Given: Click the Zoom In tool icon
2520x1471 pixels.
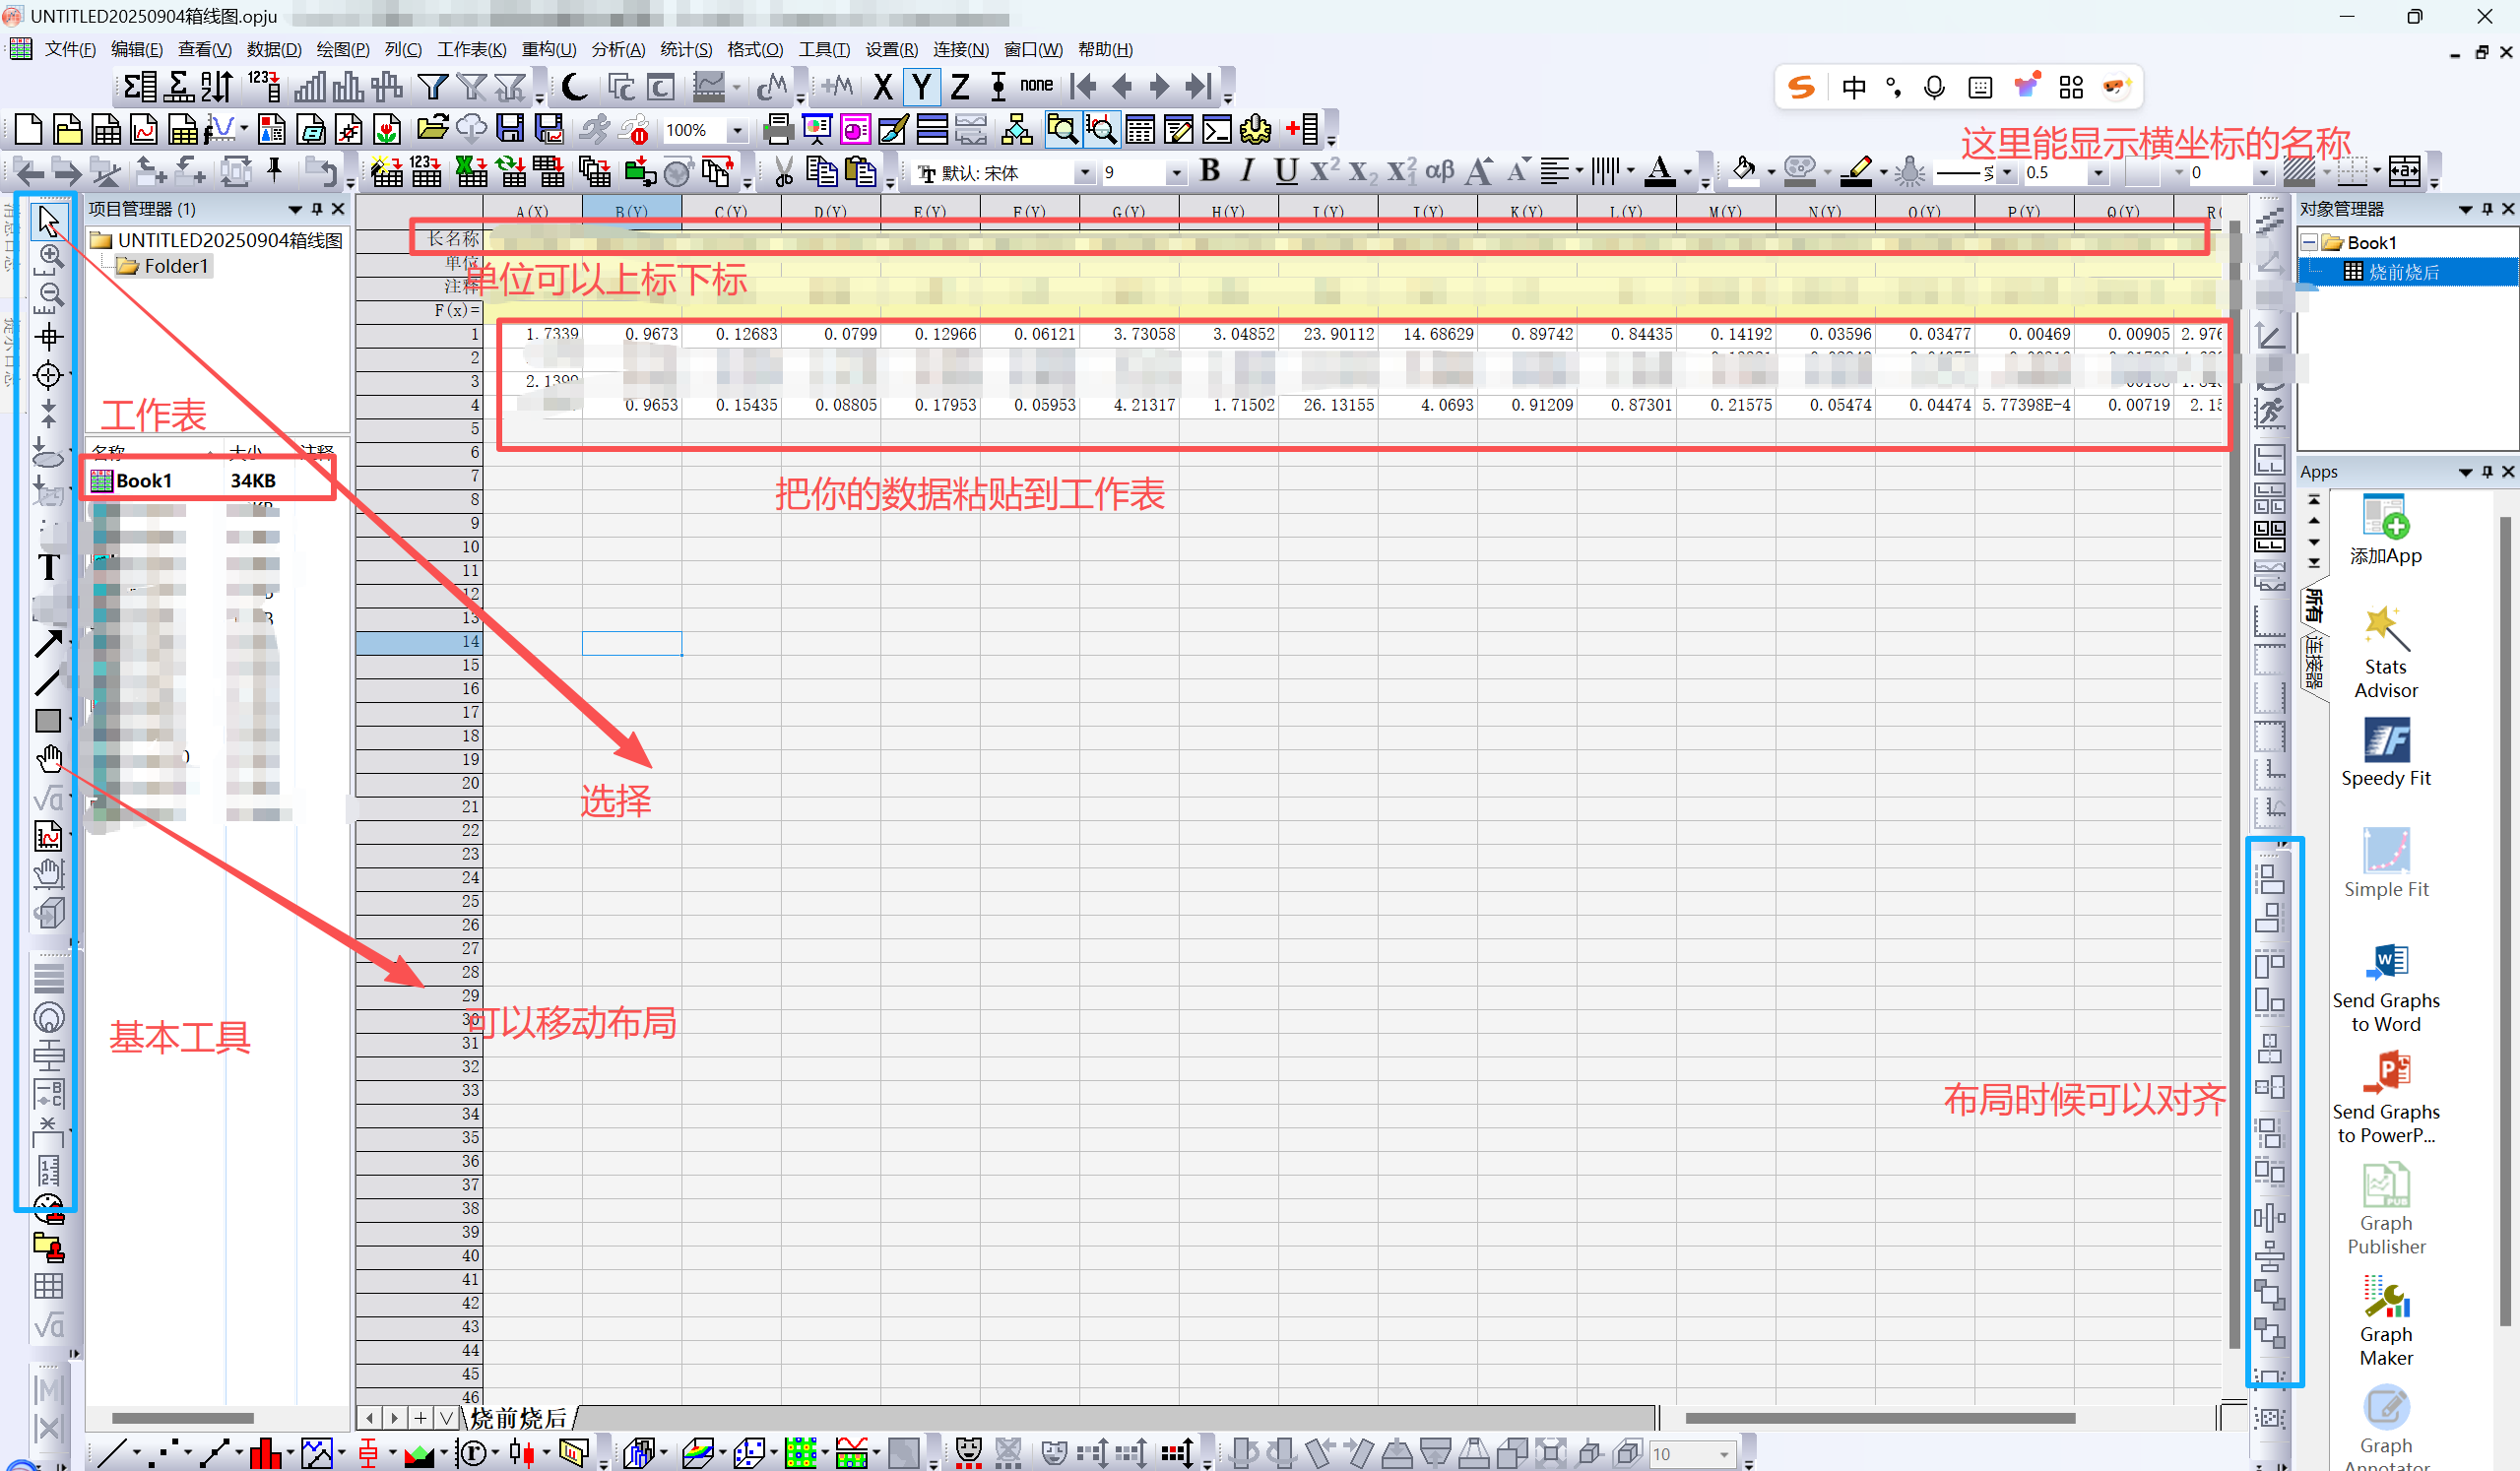Looking at the screenshot, I should point(50,256).
